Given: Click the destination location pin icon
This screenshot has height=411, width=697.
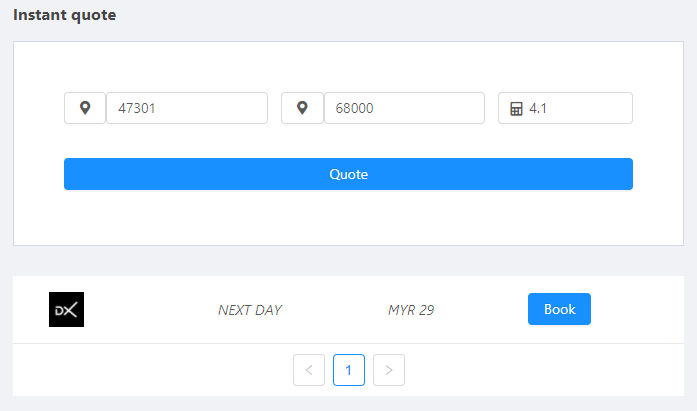Looking at the screenshot, I should pyautogui.click(x=302, y=108).
